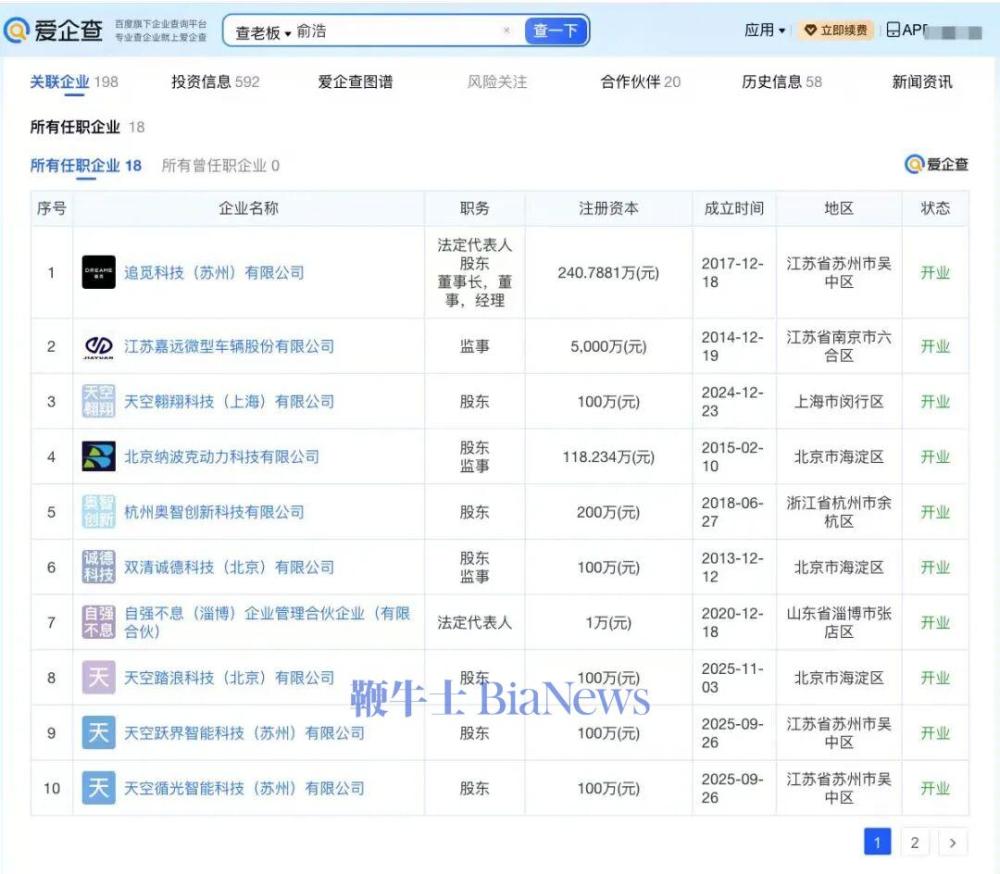
Task: Open the 合作伙伴 20 tab
Action: coord(640,82)
